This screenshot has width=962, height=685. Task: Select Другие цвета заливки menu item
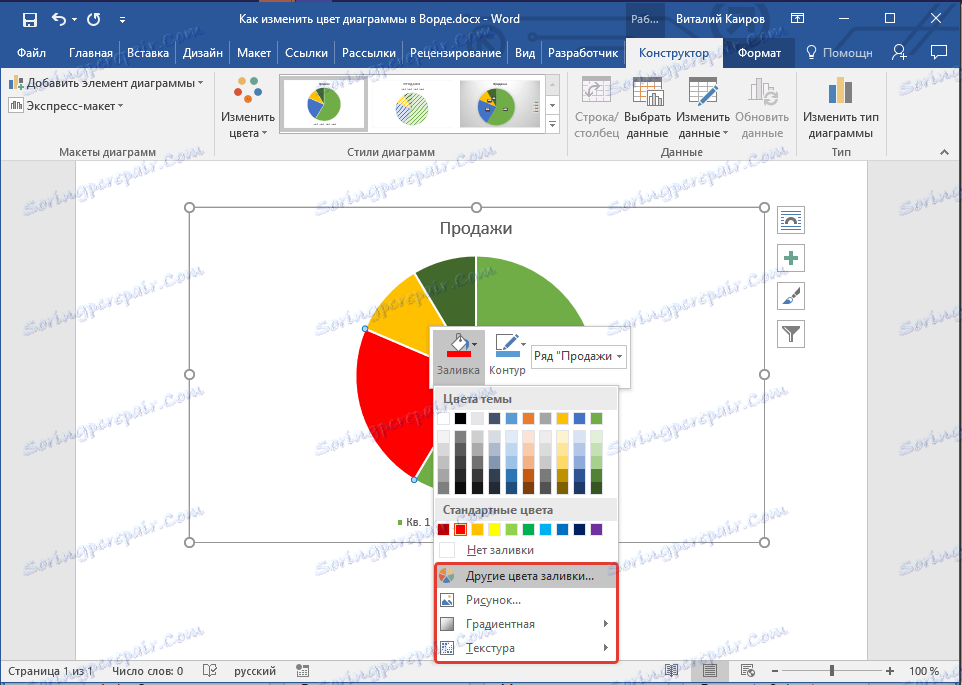pos(529,576)
